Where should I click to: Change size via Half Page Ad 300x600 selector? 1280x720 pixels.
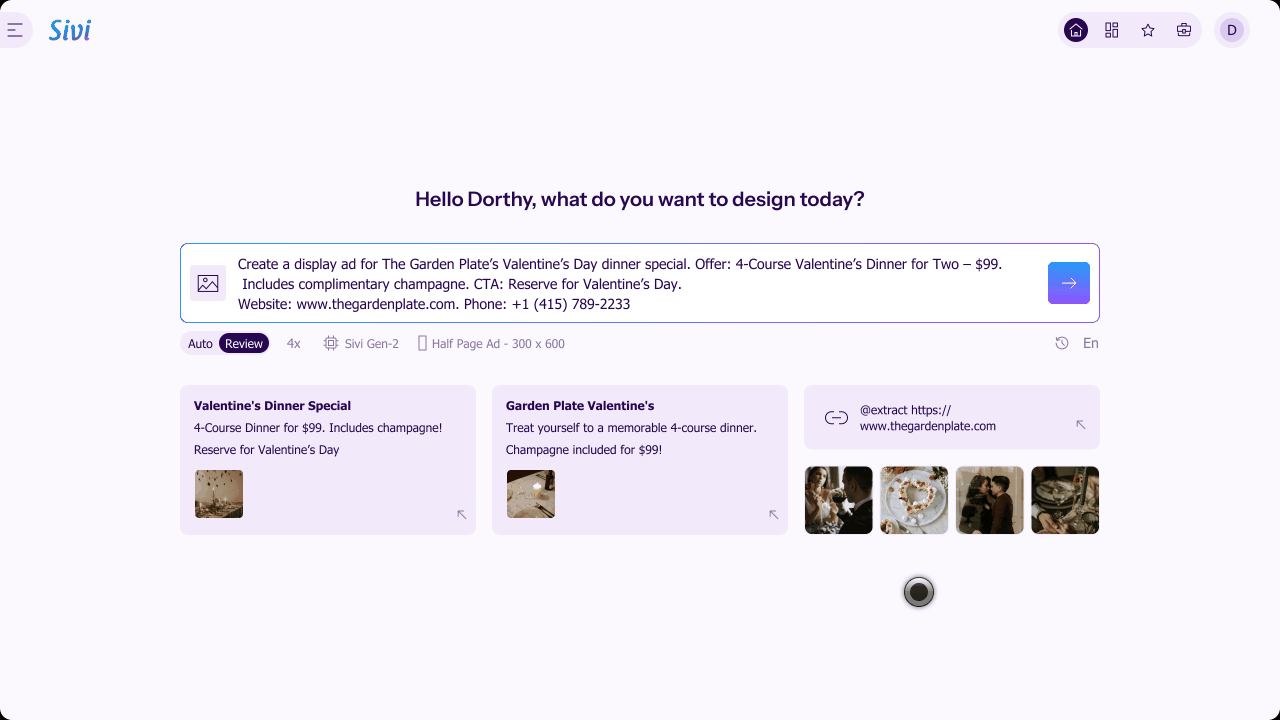tap(491, 343)
